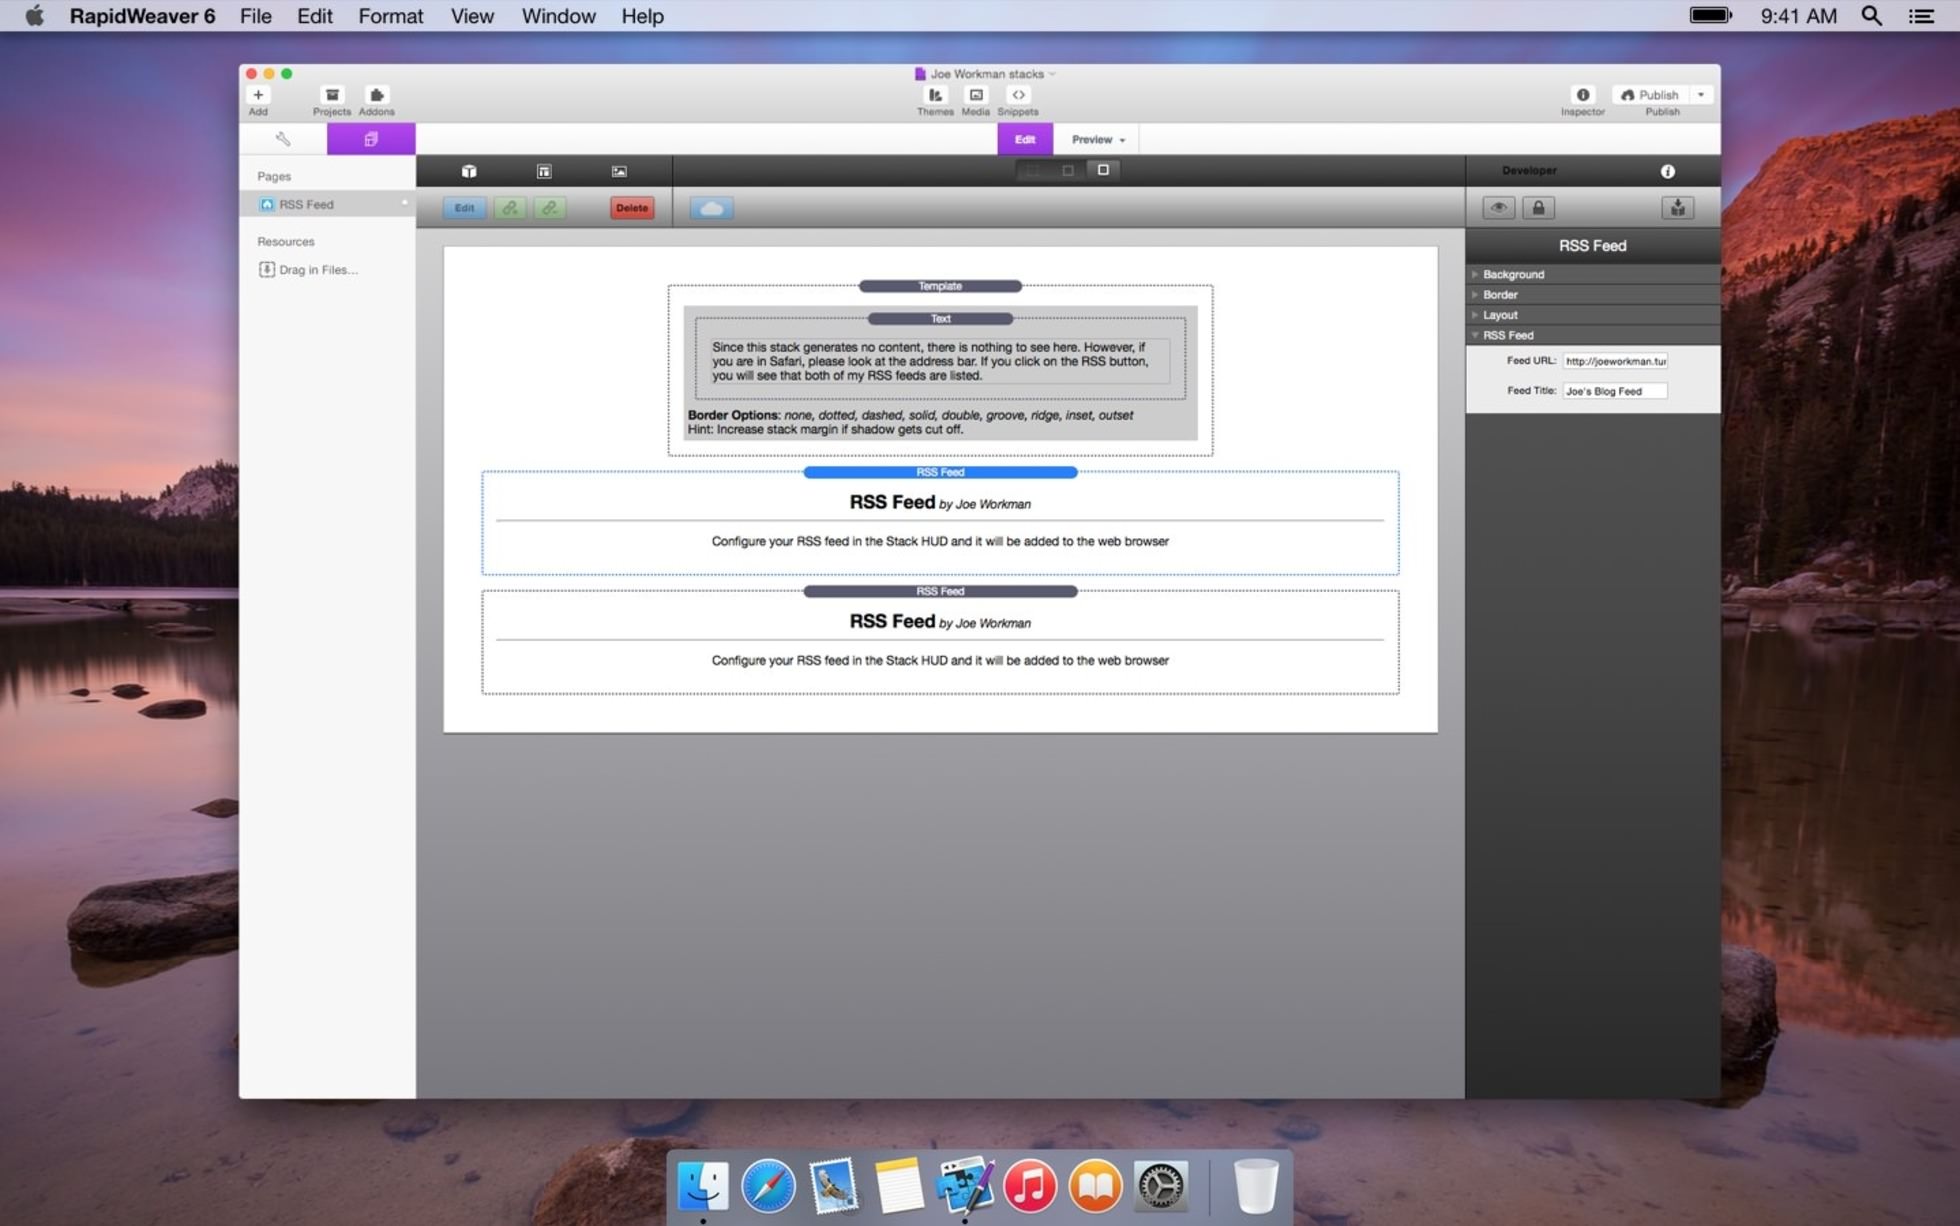
Task: Open the Edit menu in menu bar
Action: pyautogui.click(x=314, y=16)
